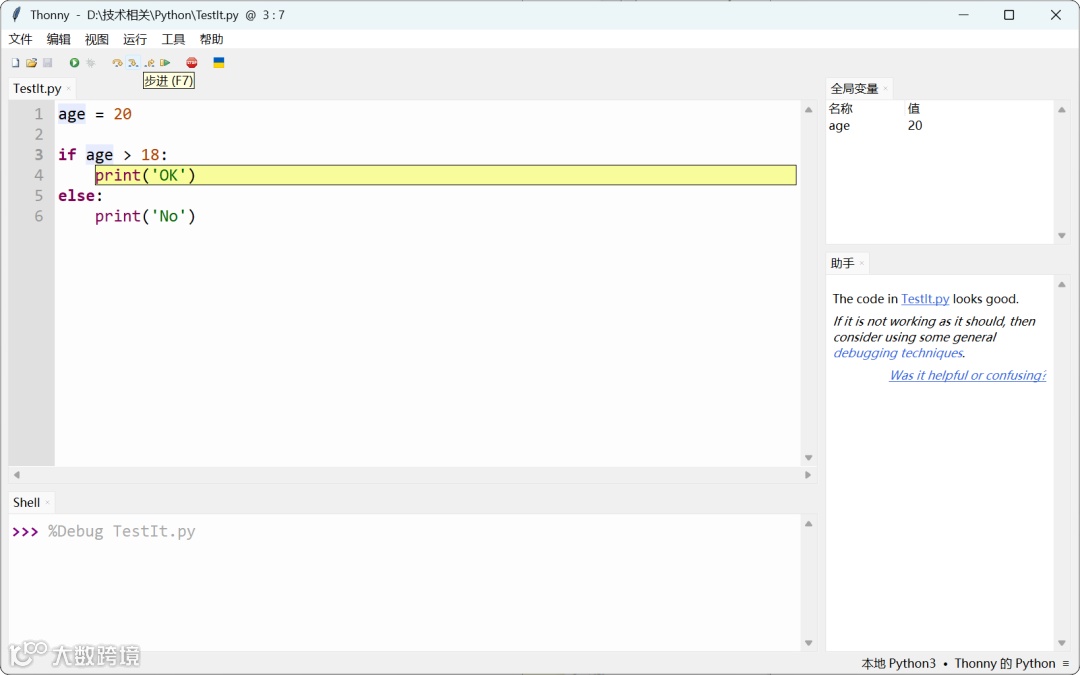Click highlighted print('OK') line
Viewport: 1080px width, 675px height.
tap(445, 175)
